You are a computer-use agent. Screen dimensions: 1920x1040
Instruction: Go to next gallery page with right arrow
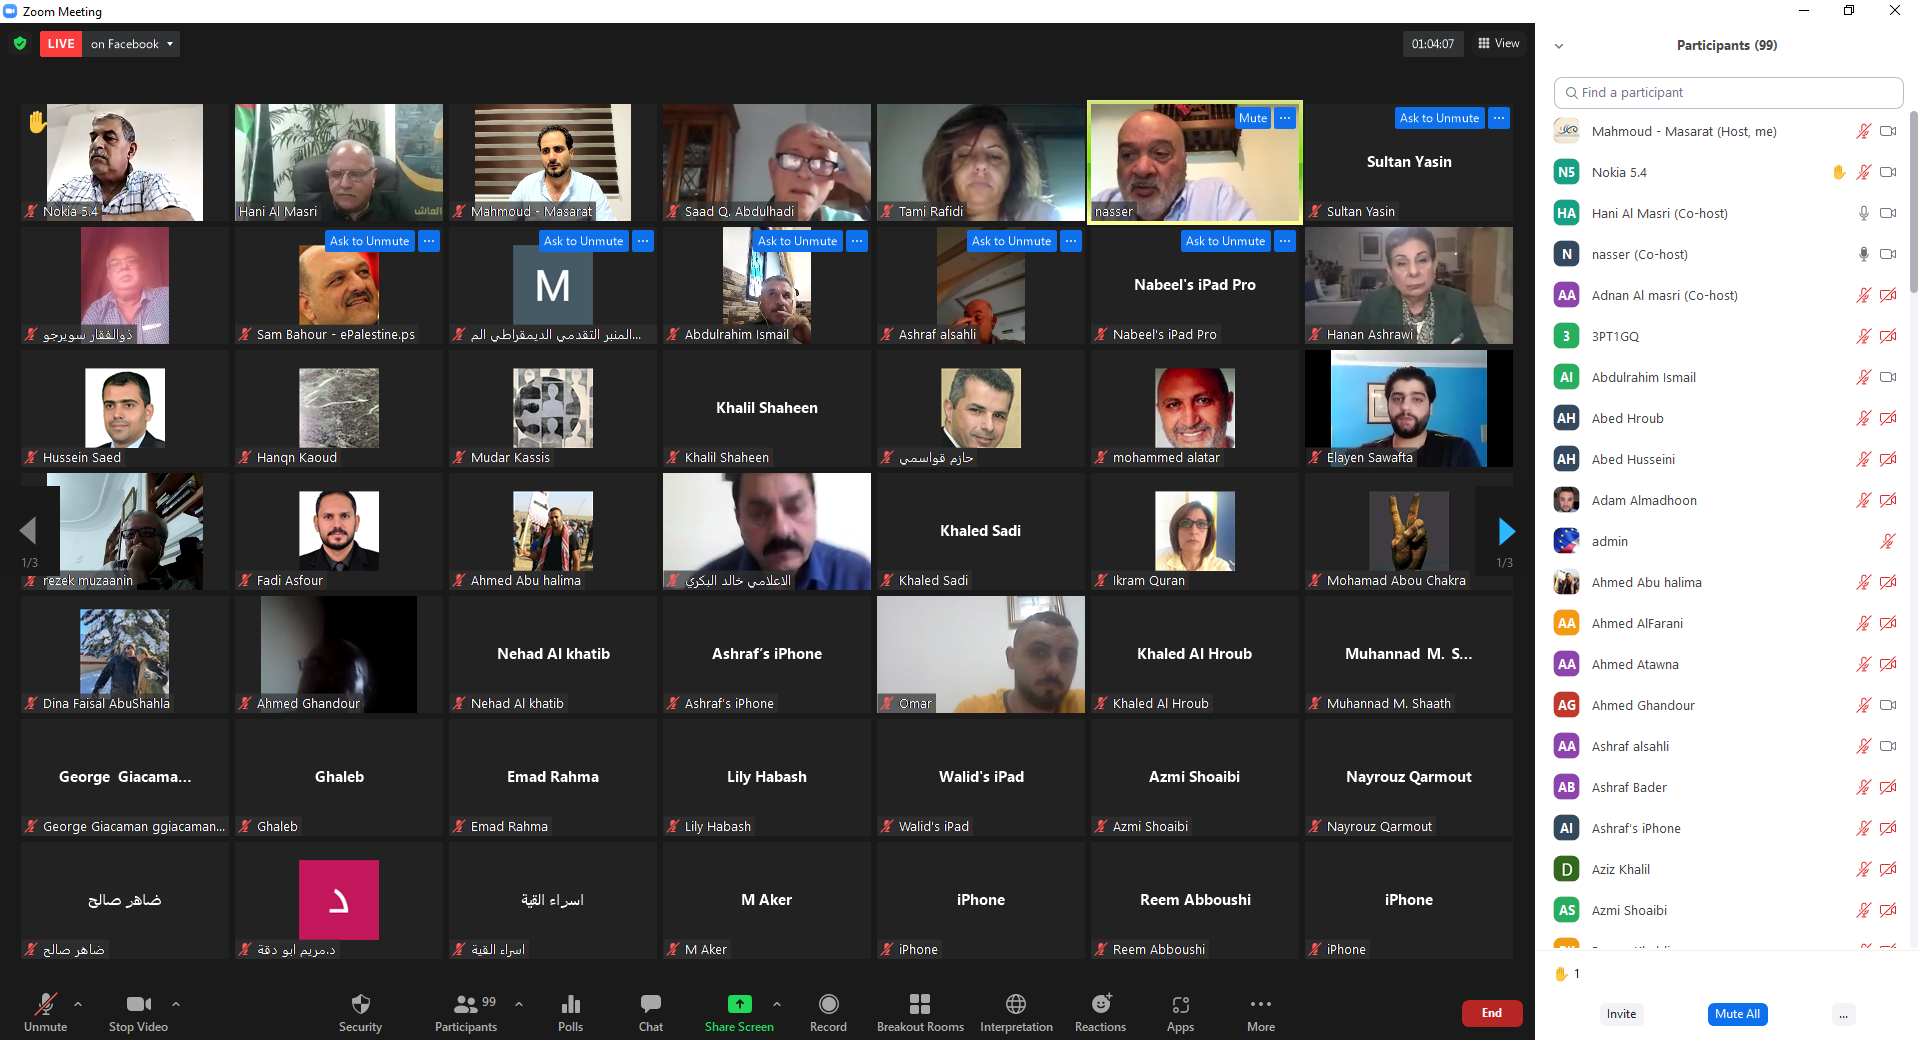click(x=1506, y=531)
